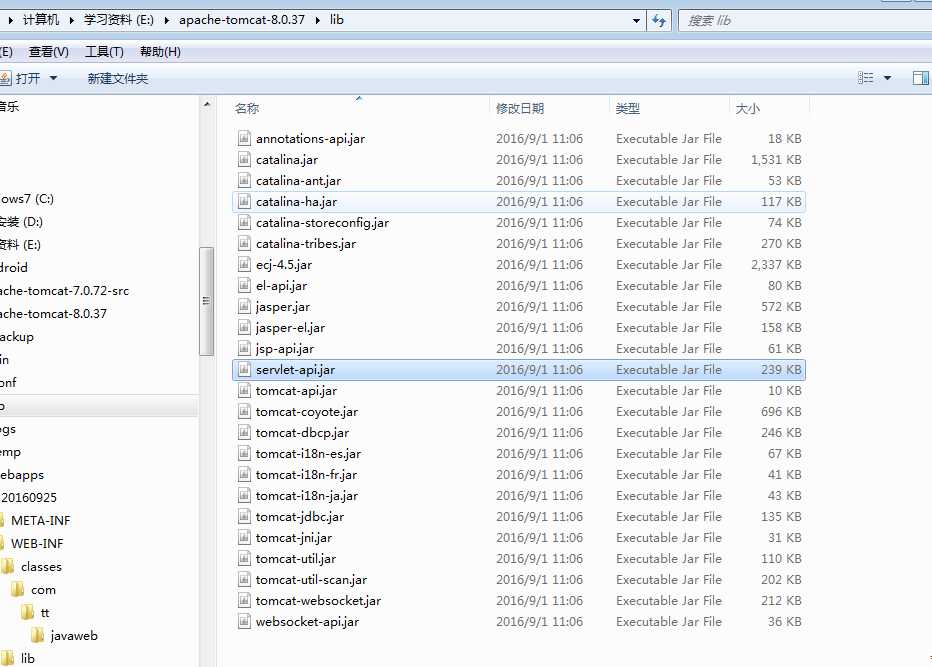Click the ecj-4.5.jar file icon
The width and height of the screenshot is (932, 667).
click(244, 265)
